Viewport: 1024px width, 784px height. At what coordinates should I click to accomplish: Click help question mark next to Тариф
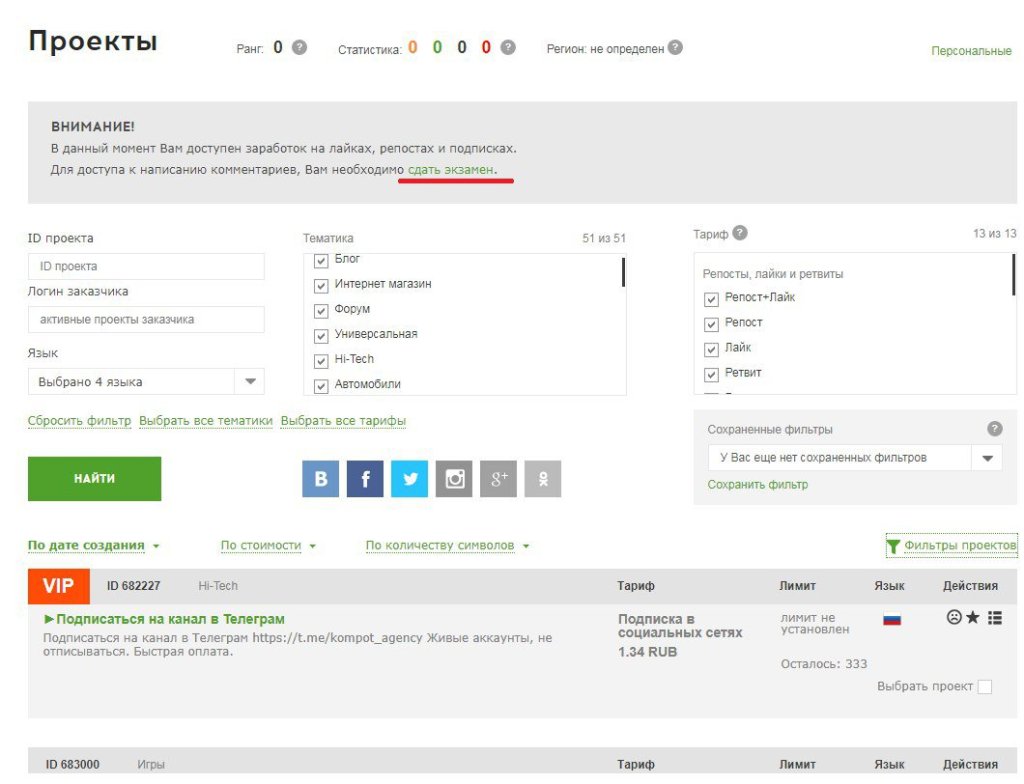coord(740,233)
